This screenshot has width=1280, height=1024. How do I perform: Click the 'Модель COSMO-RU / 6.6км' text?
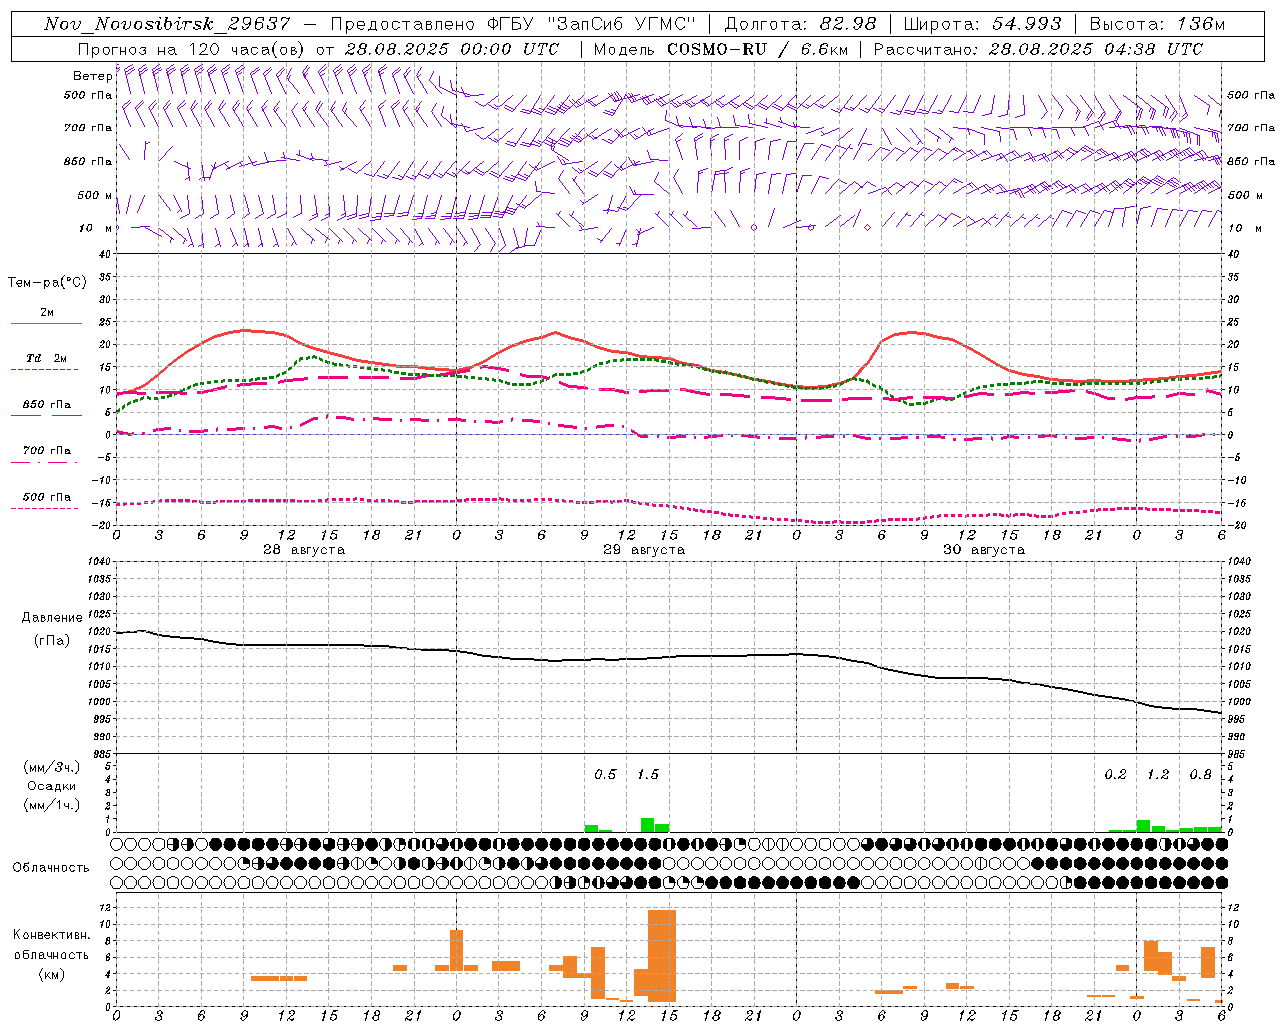coord(721,49)
